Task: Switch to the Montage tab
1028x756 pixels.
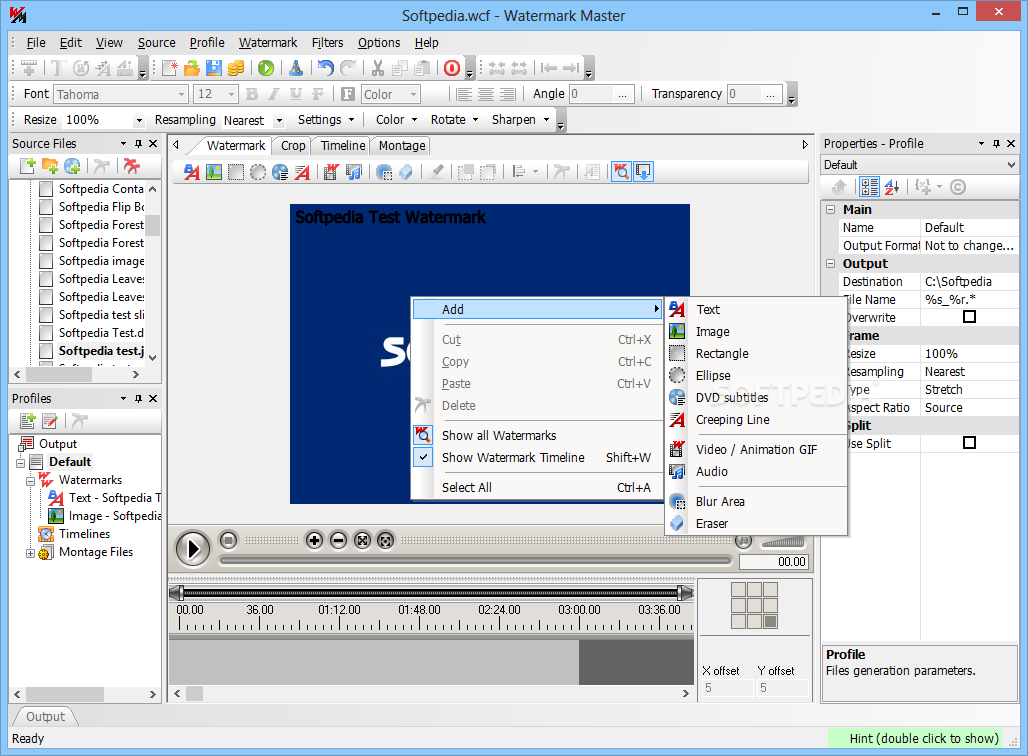Action: click(402, 146)
